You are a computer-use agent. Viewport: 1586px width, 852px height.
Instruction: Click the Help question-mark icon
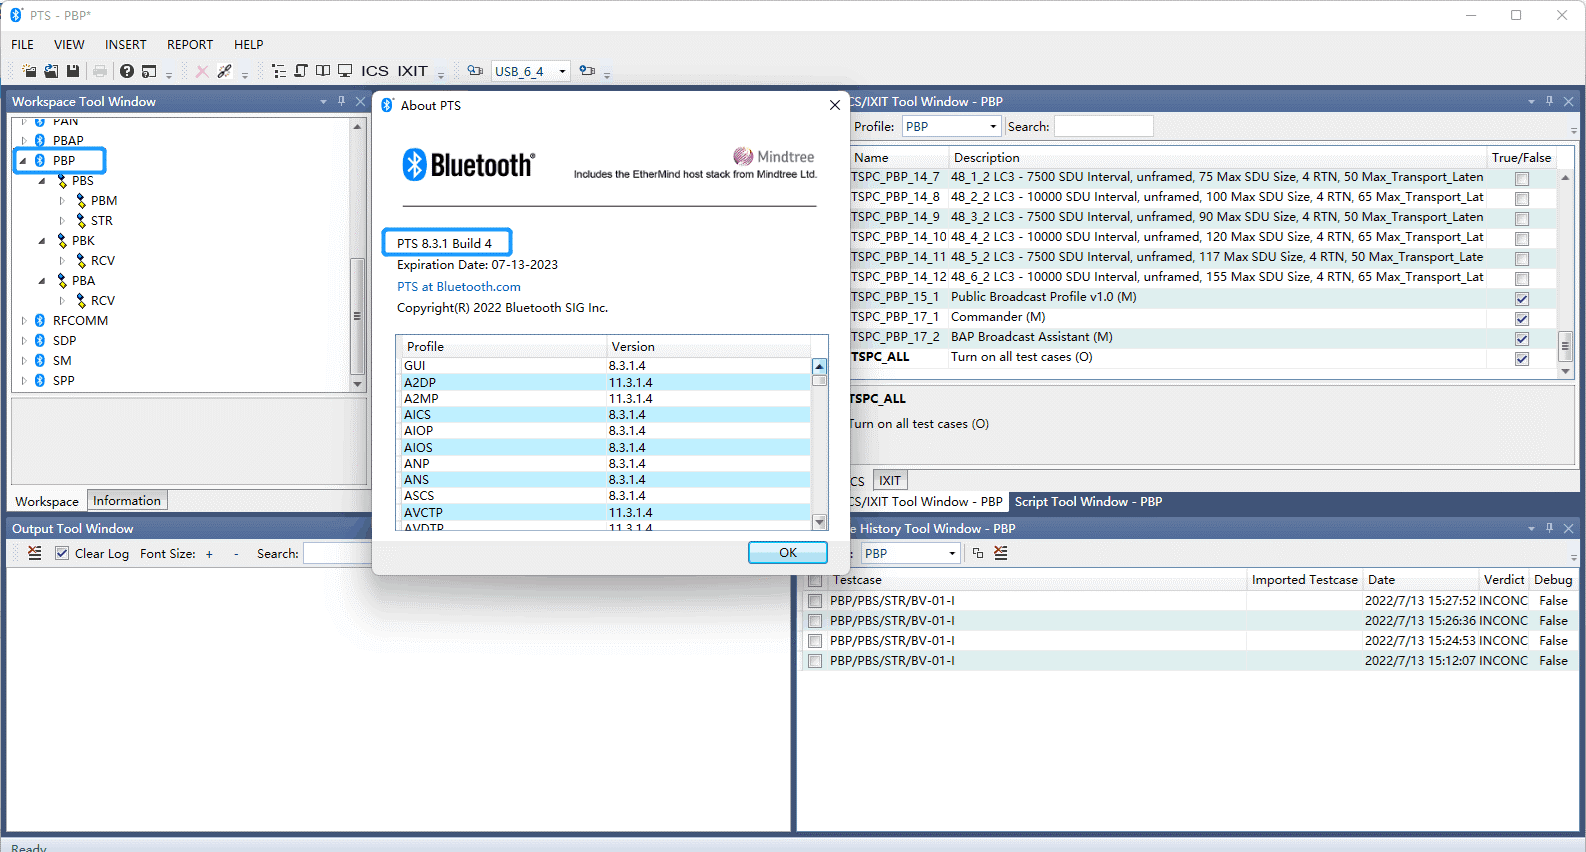pos(127,71)
